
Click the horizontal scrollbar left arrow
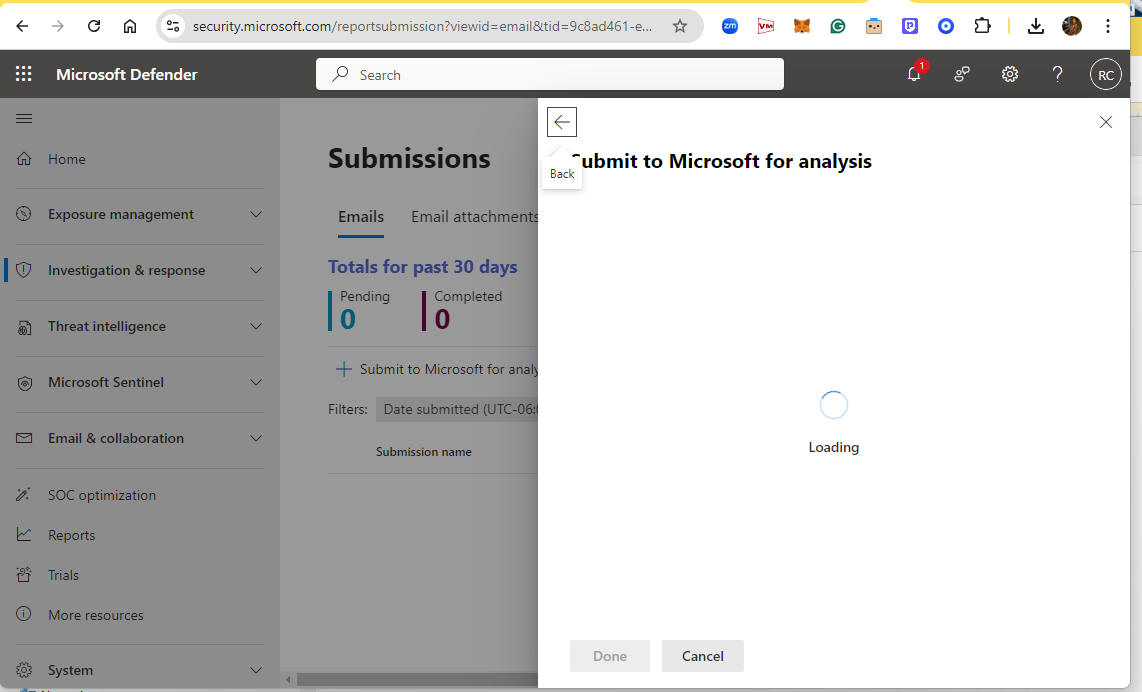[288, 680]
